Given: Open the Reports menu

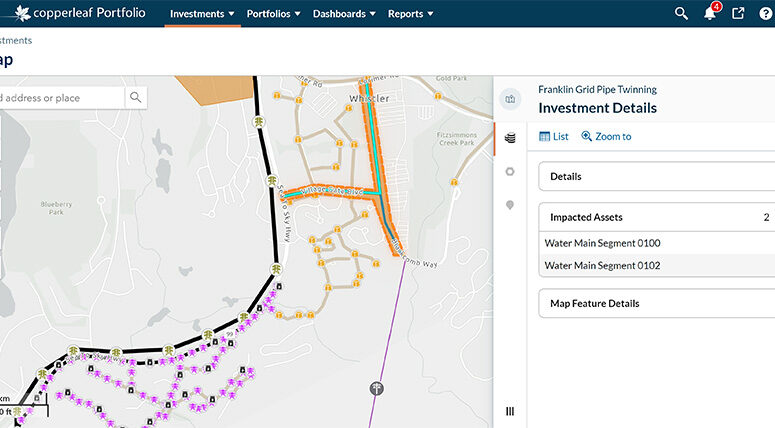Looking at the screenshot, I should tap(410, 14).
